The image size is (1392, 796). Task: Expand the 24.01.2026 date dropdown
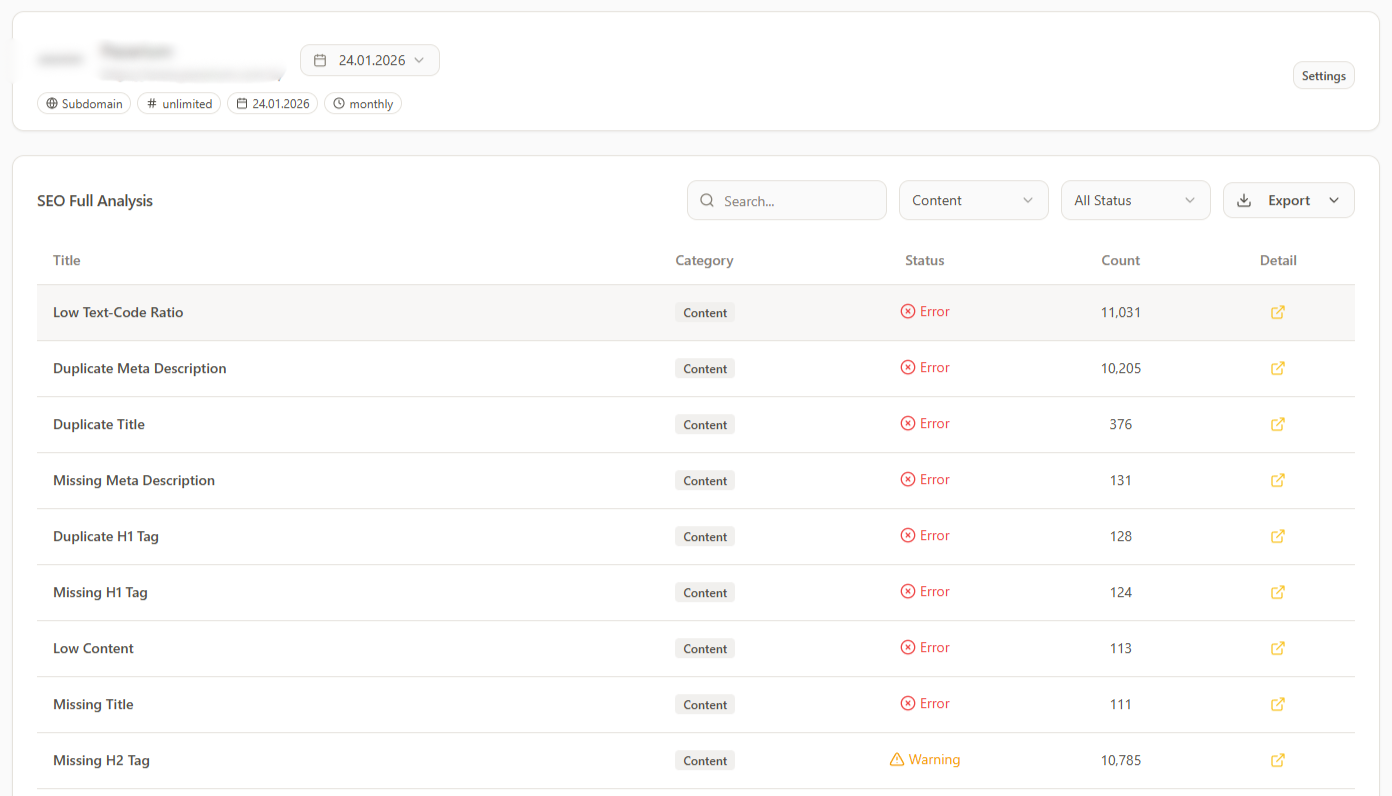[369, 60]
